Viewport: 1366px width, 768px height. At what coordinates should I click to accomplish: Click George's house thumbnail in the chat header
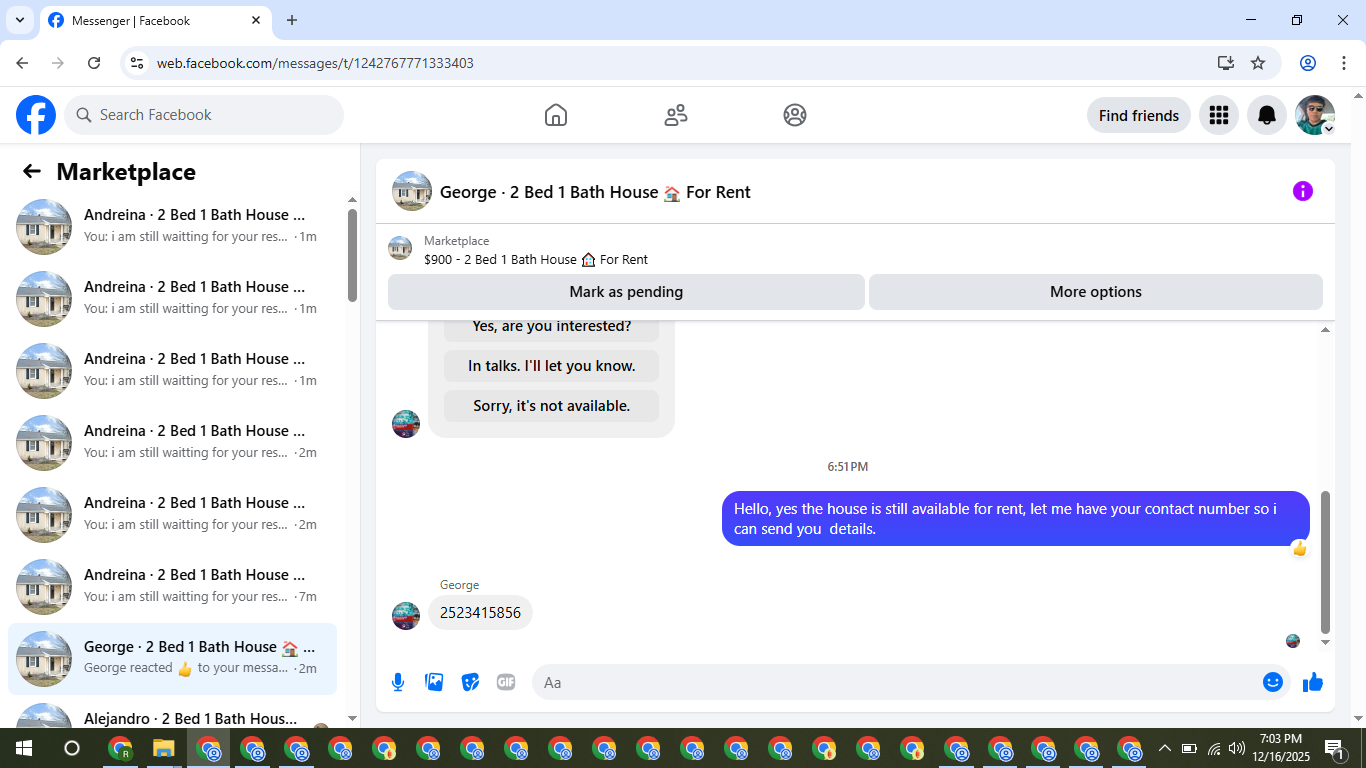point(412,191)
